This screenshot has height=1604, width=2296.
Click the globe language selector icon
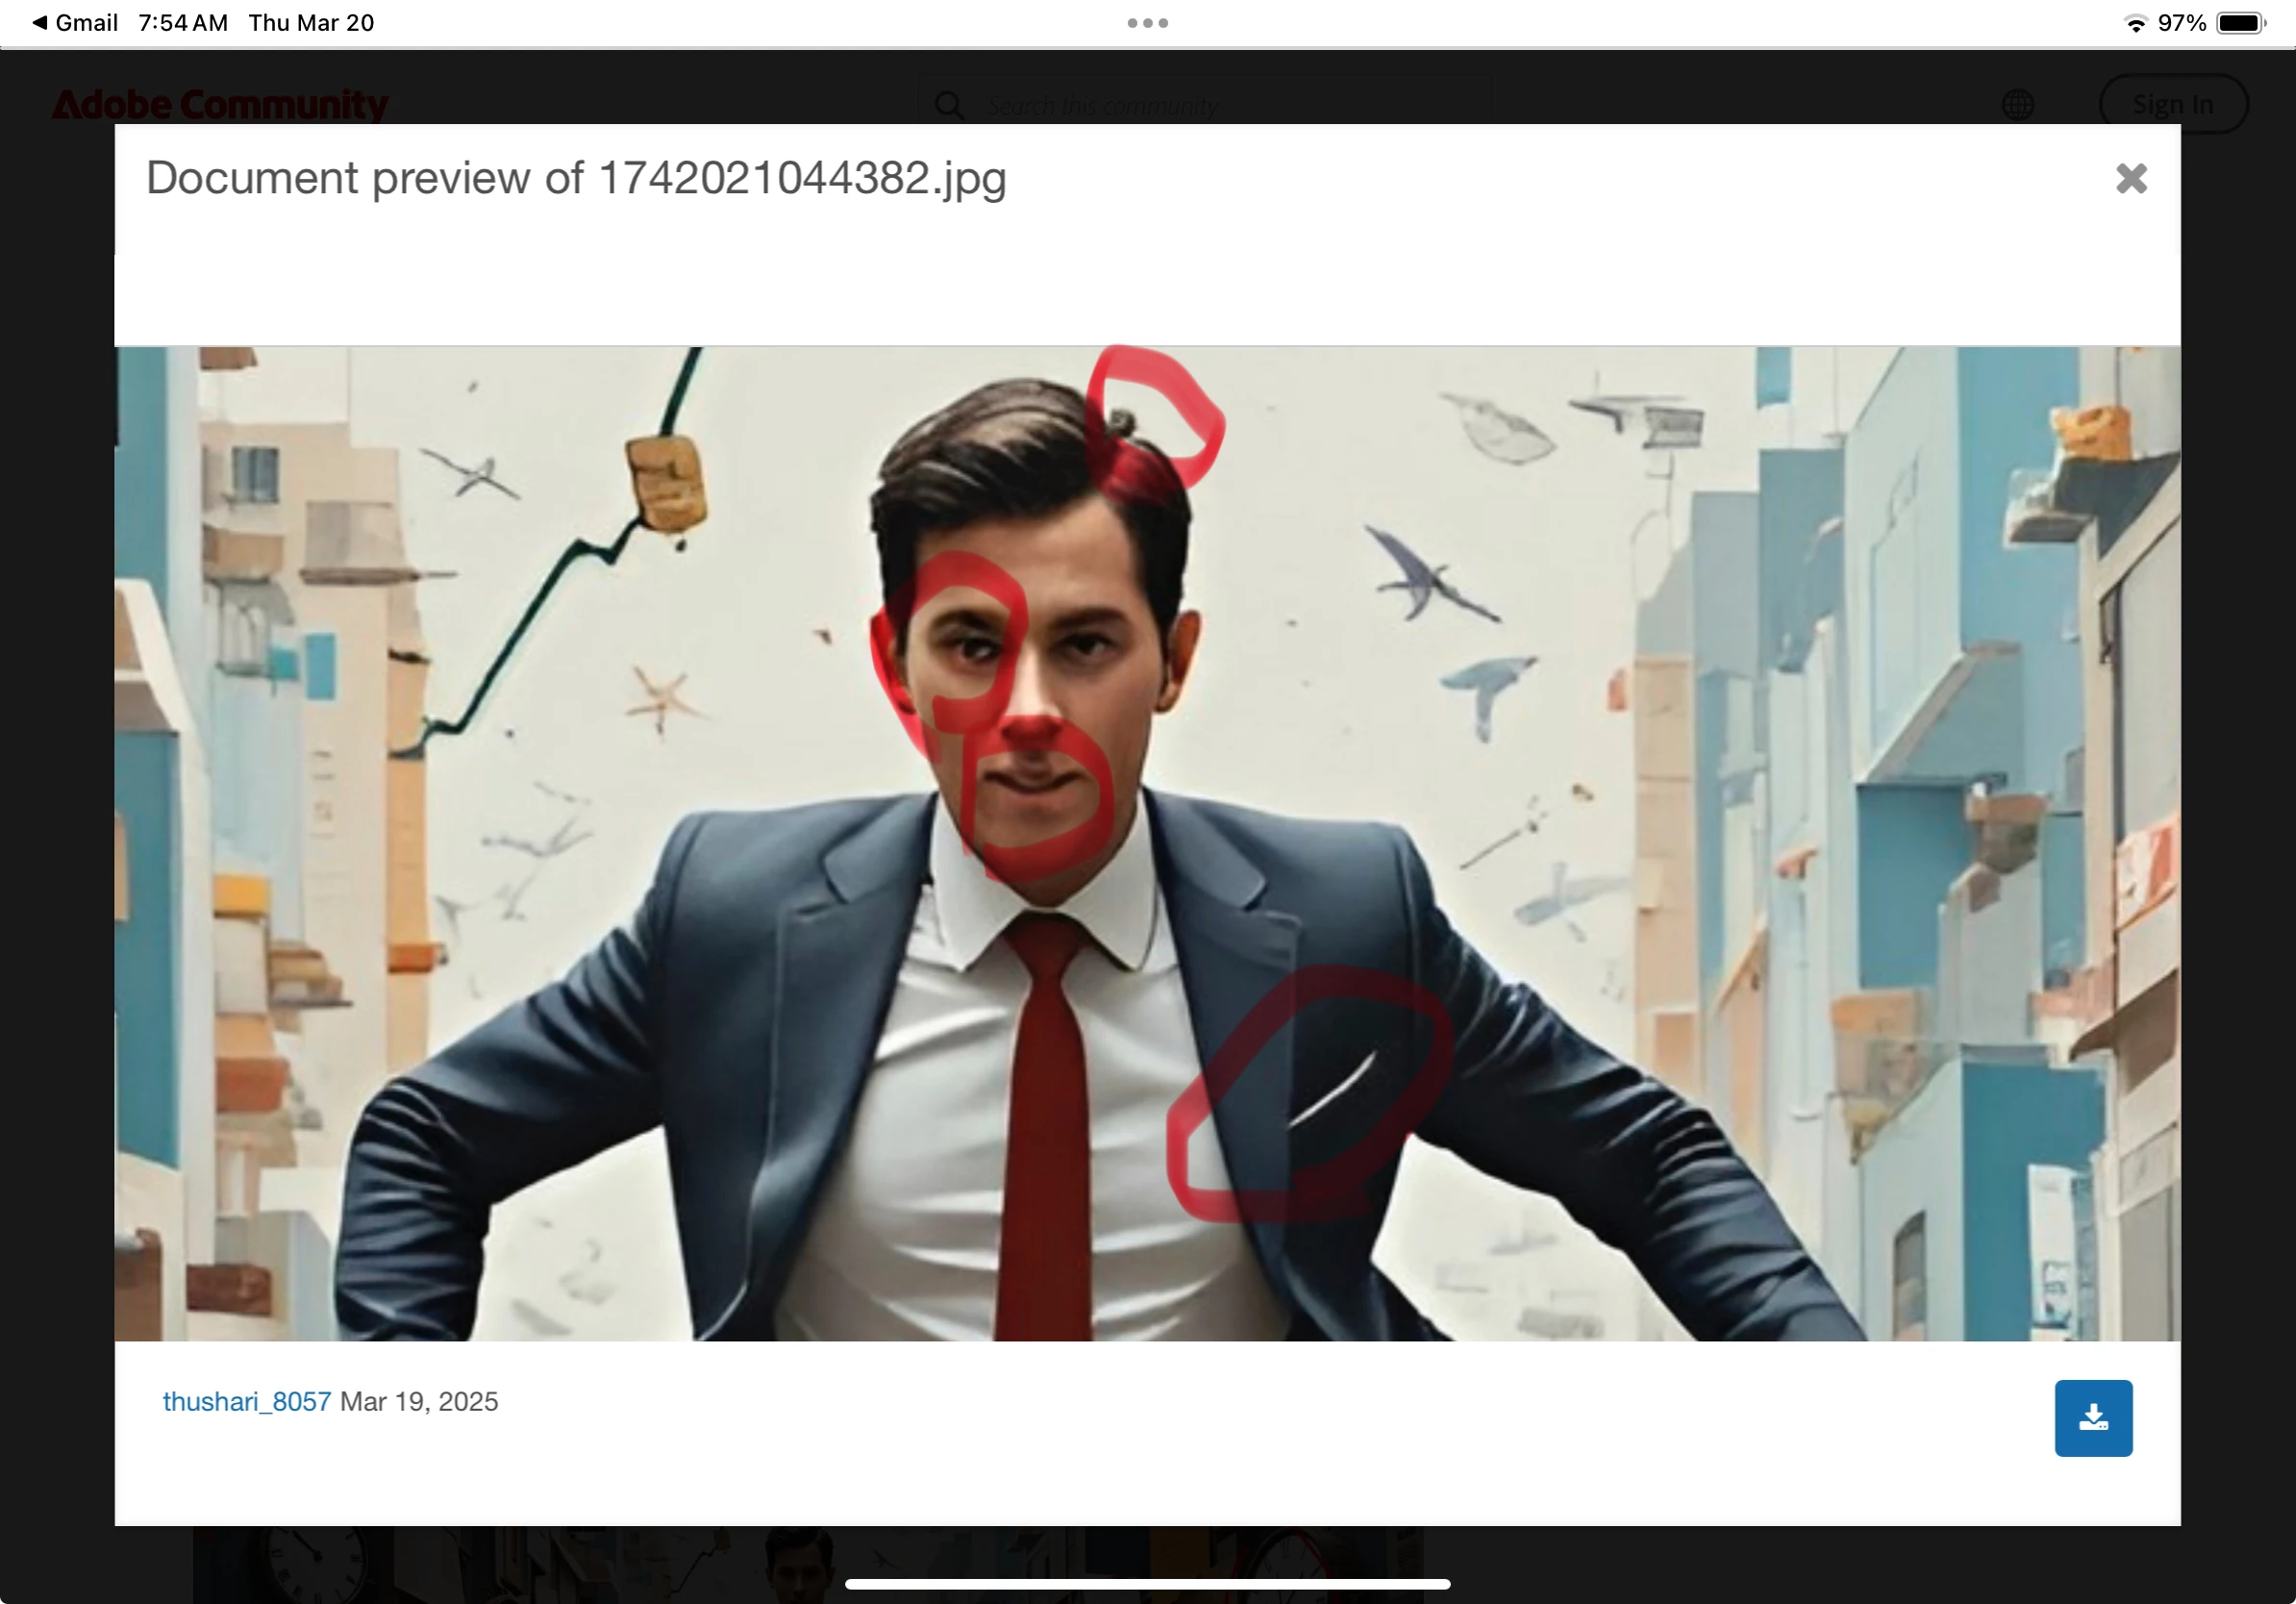coord(2017,104)
